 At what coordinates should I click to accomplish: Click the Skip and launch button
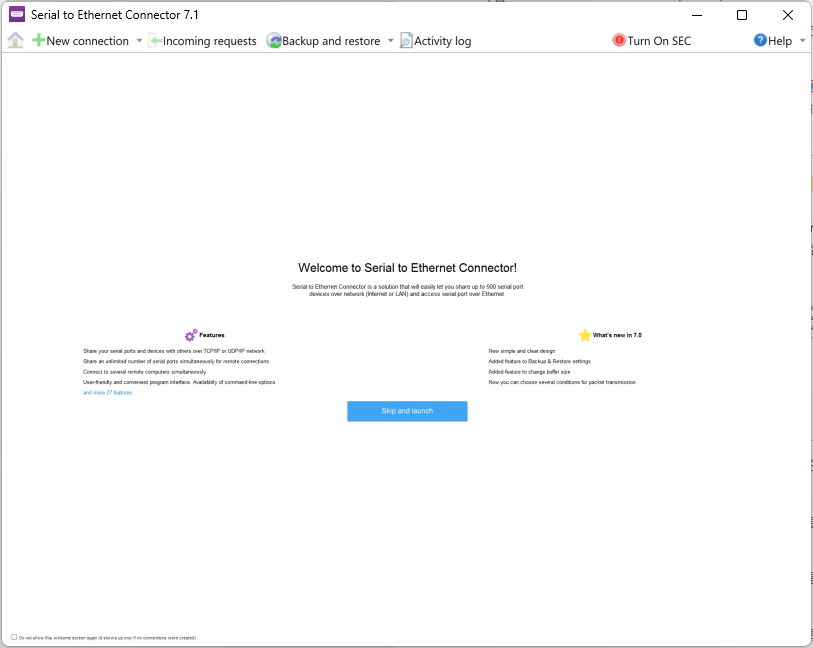point(407,411)
